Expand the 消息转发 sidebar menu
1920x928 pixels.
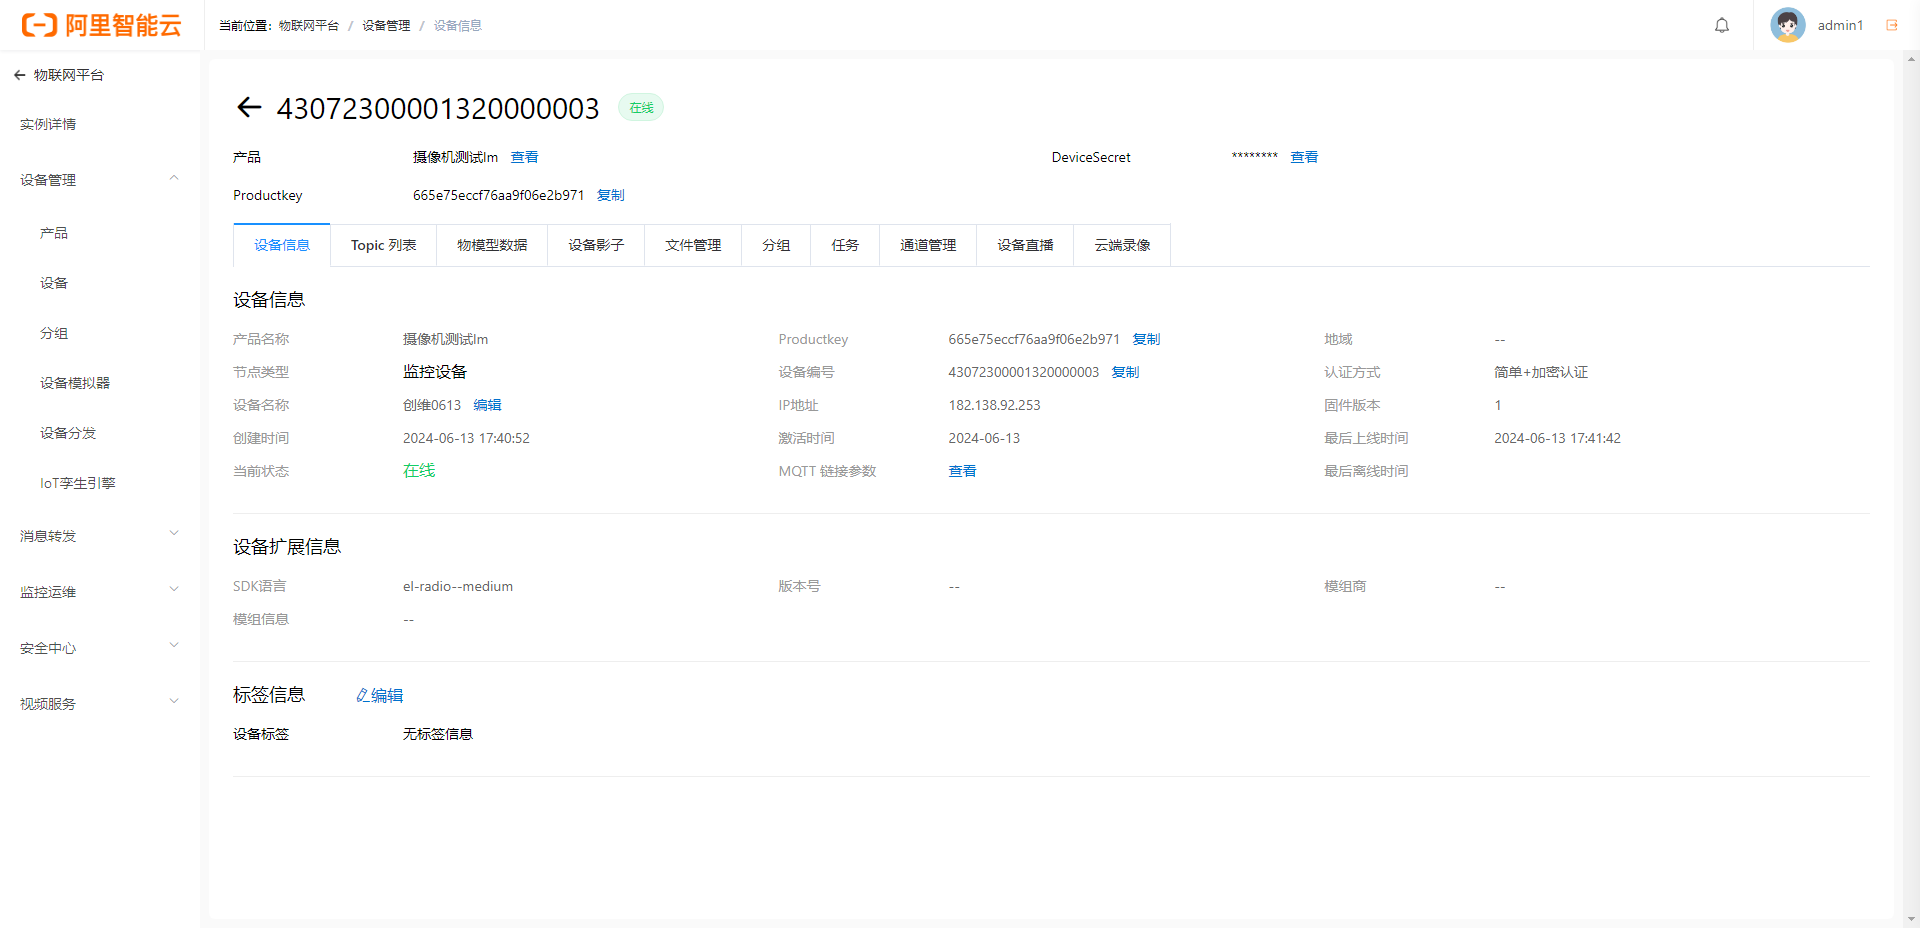click(174, 535)
